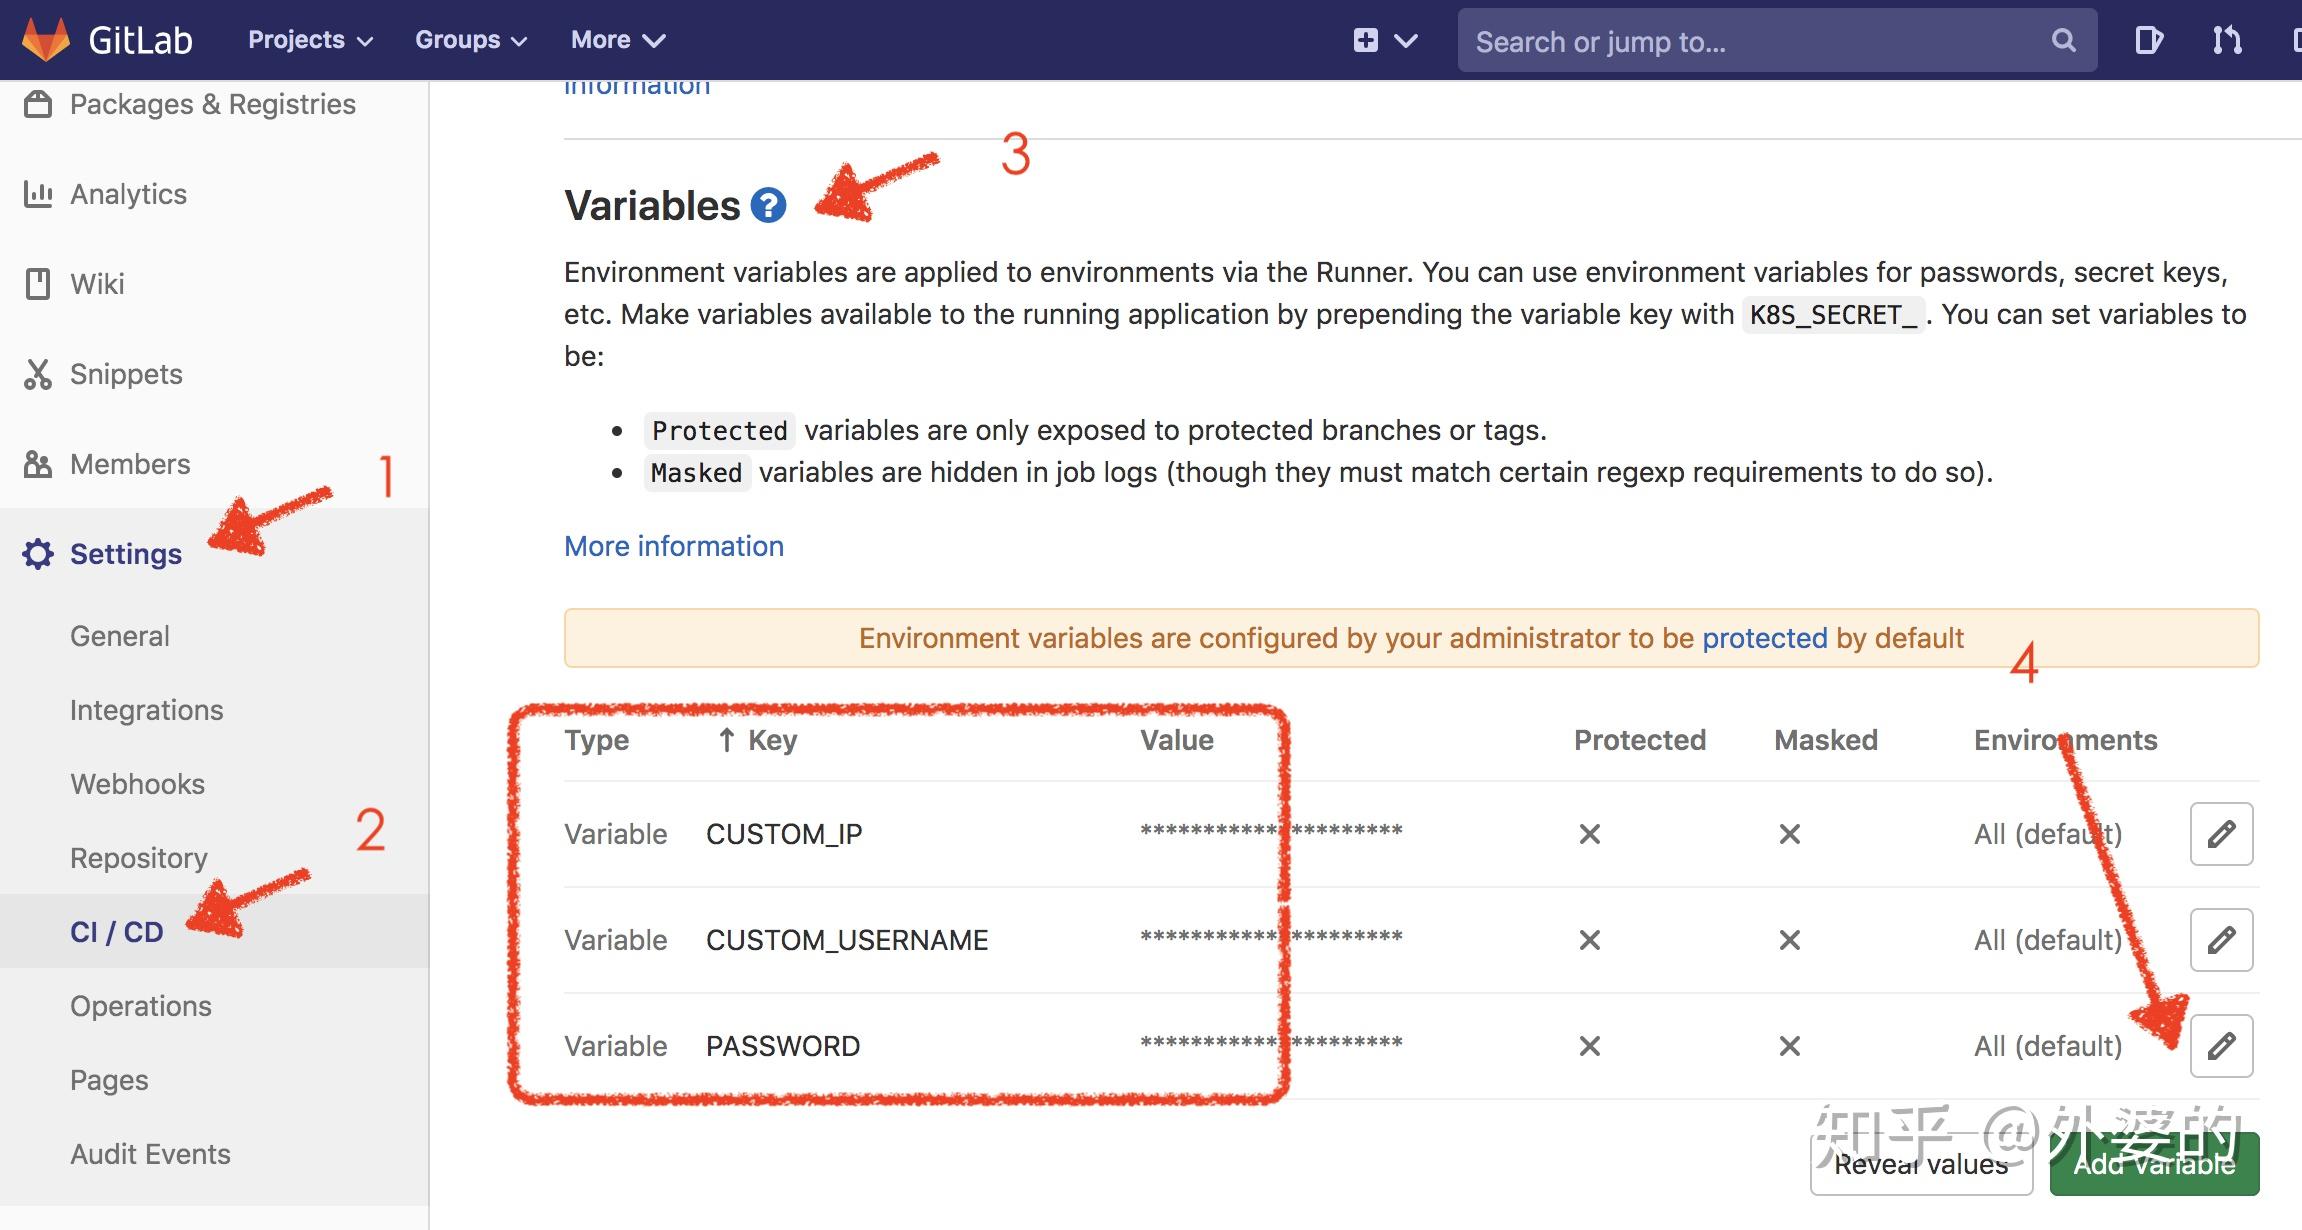Open the More information link
This screenshot has width=2302, height=1230.
(x=673, y=546)
